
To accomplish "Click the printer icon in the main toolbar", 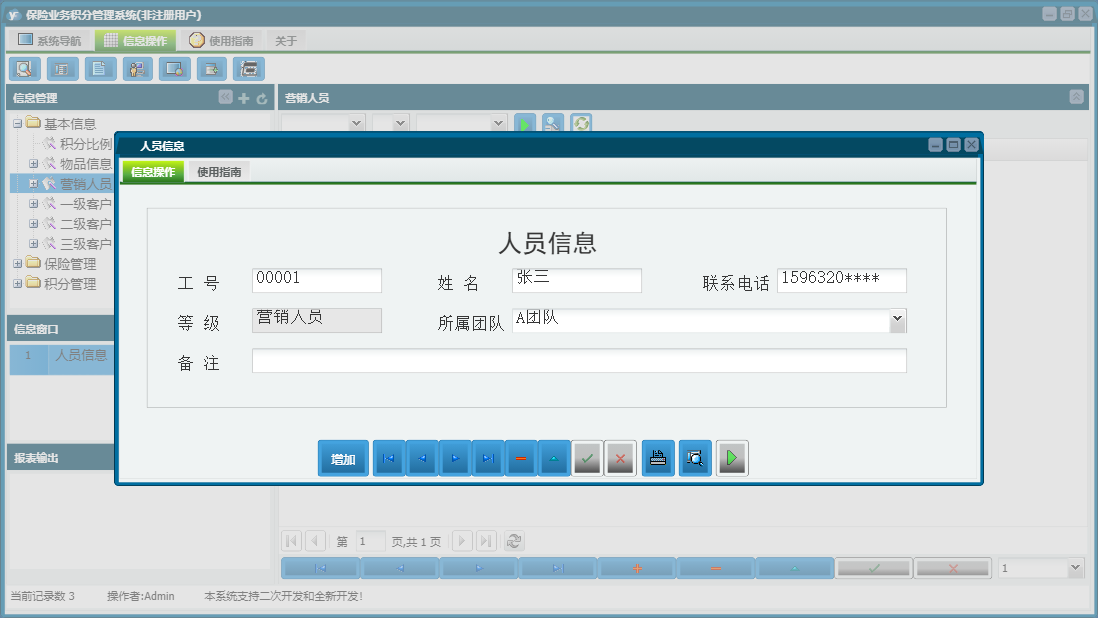I will pyautogui.click(x=248, y=68).
